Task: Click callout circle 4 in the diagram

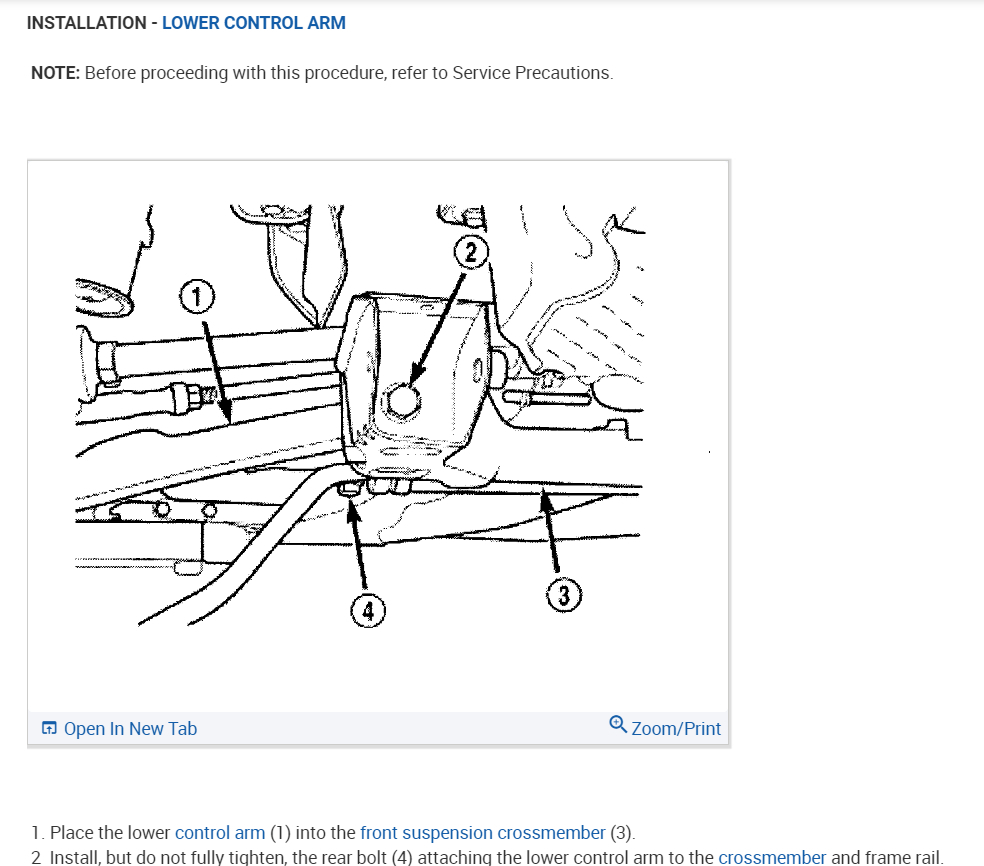Action: [368, 611]
